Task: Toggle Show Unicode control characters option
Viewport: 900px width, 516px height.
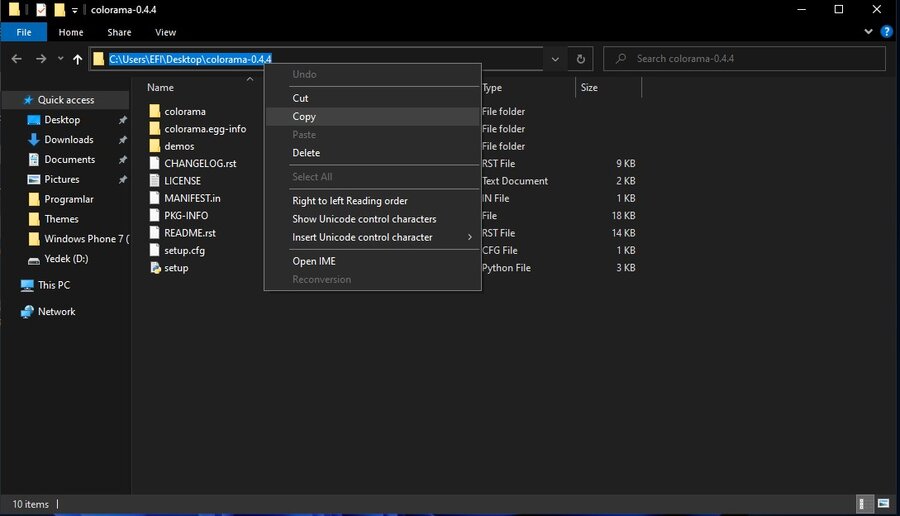Action: point(364,219)
